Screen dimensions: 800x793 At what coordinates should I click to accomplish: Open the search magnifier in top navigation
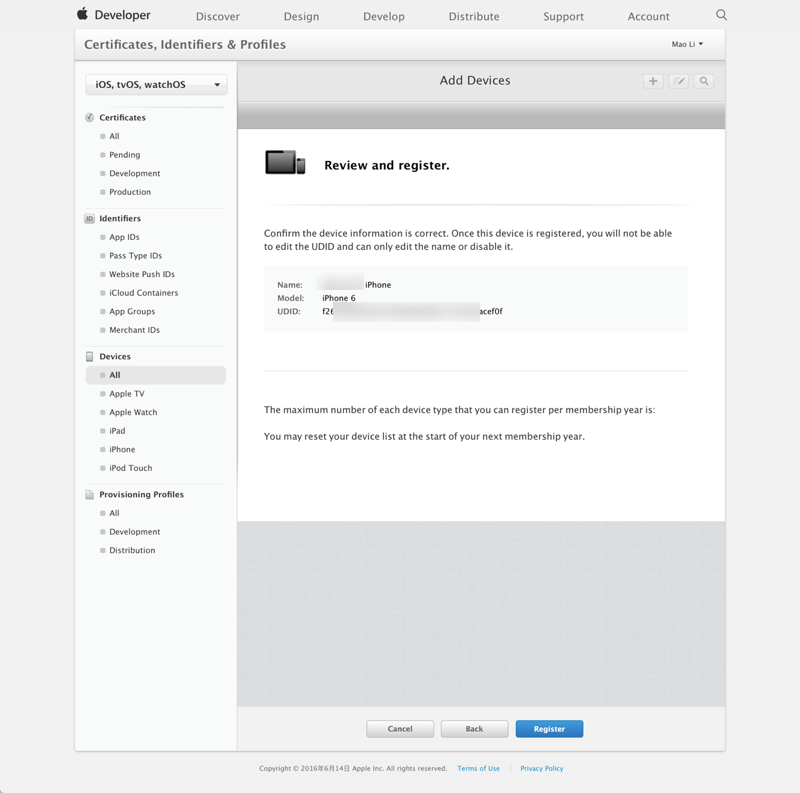coord(721,15)
